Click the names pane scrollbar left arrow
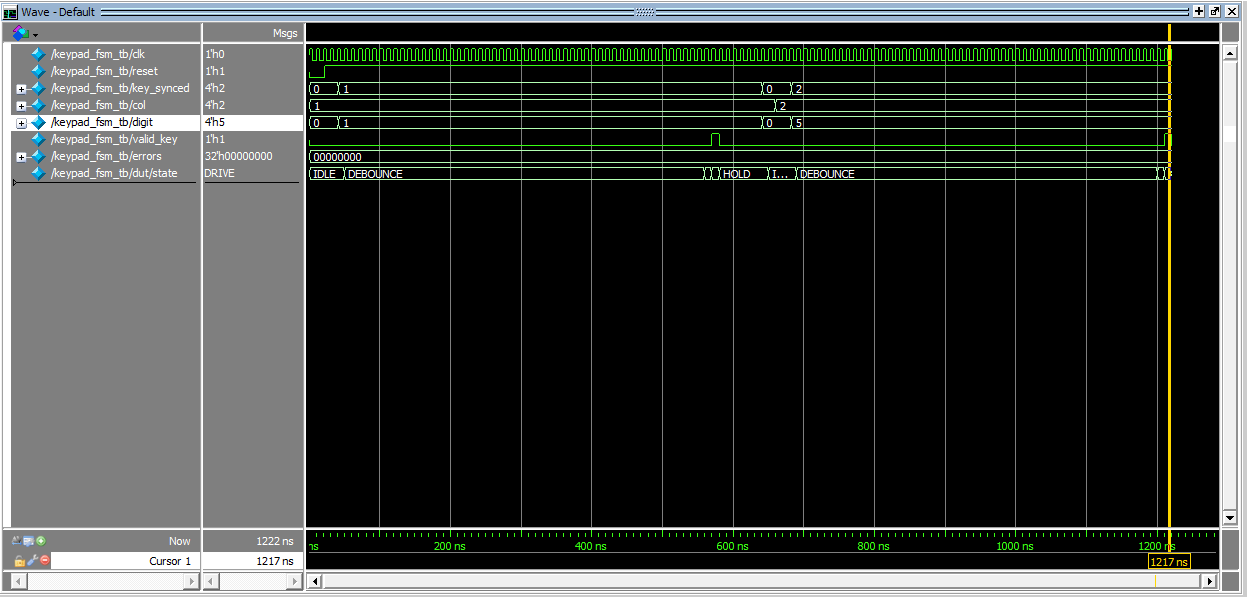The image size is (1247, 597). (x=18, y=581)
